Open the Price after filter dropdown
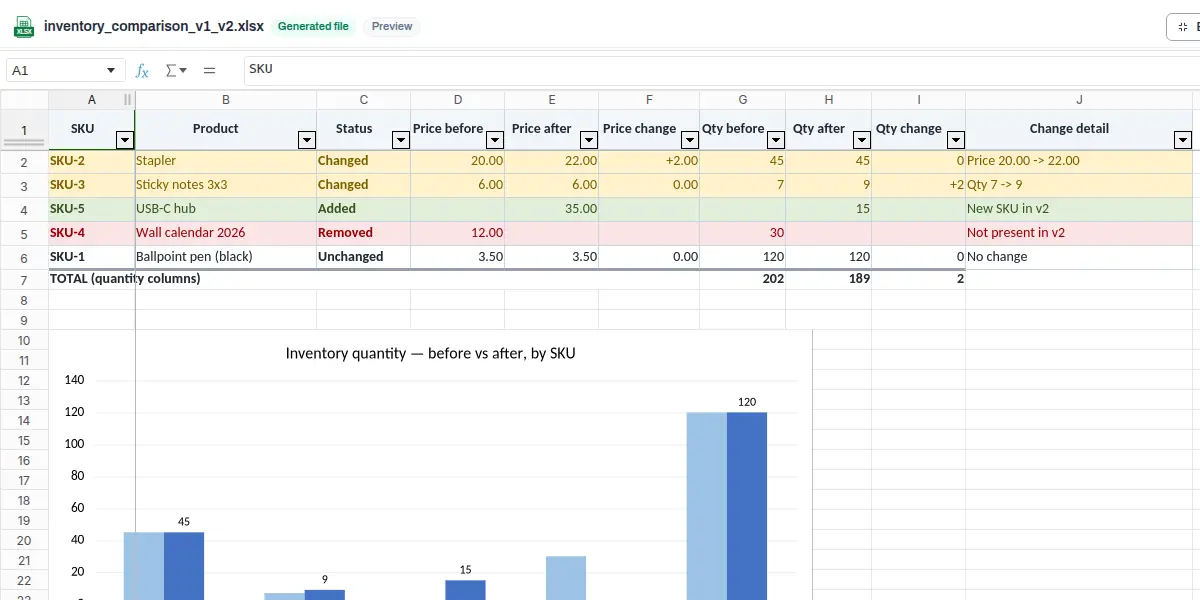This screenshot has width=1200, height=600. tap(589, 140)
